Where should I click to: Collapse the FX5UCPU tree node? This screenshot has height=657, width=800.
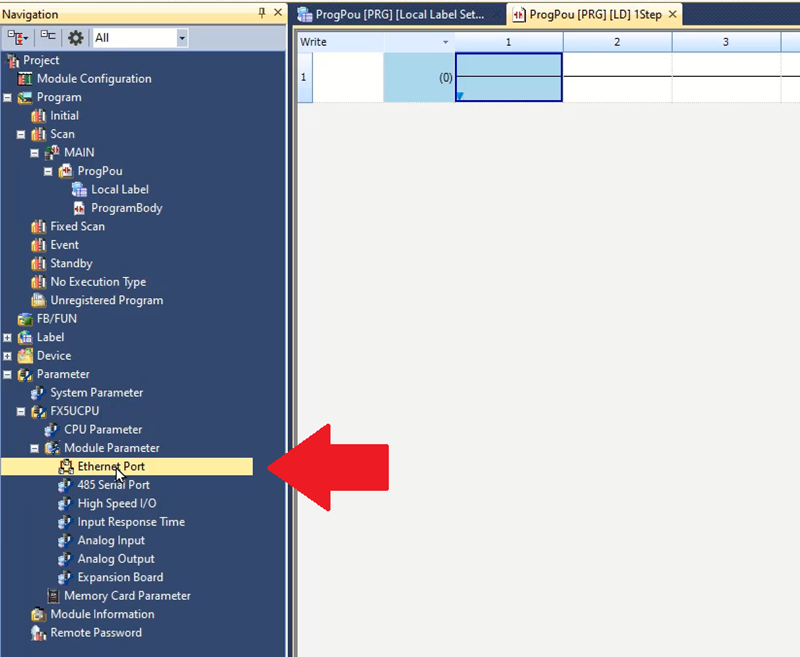tap(21, 411)
